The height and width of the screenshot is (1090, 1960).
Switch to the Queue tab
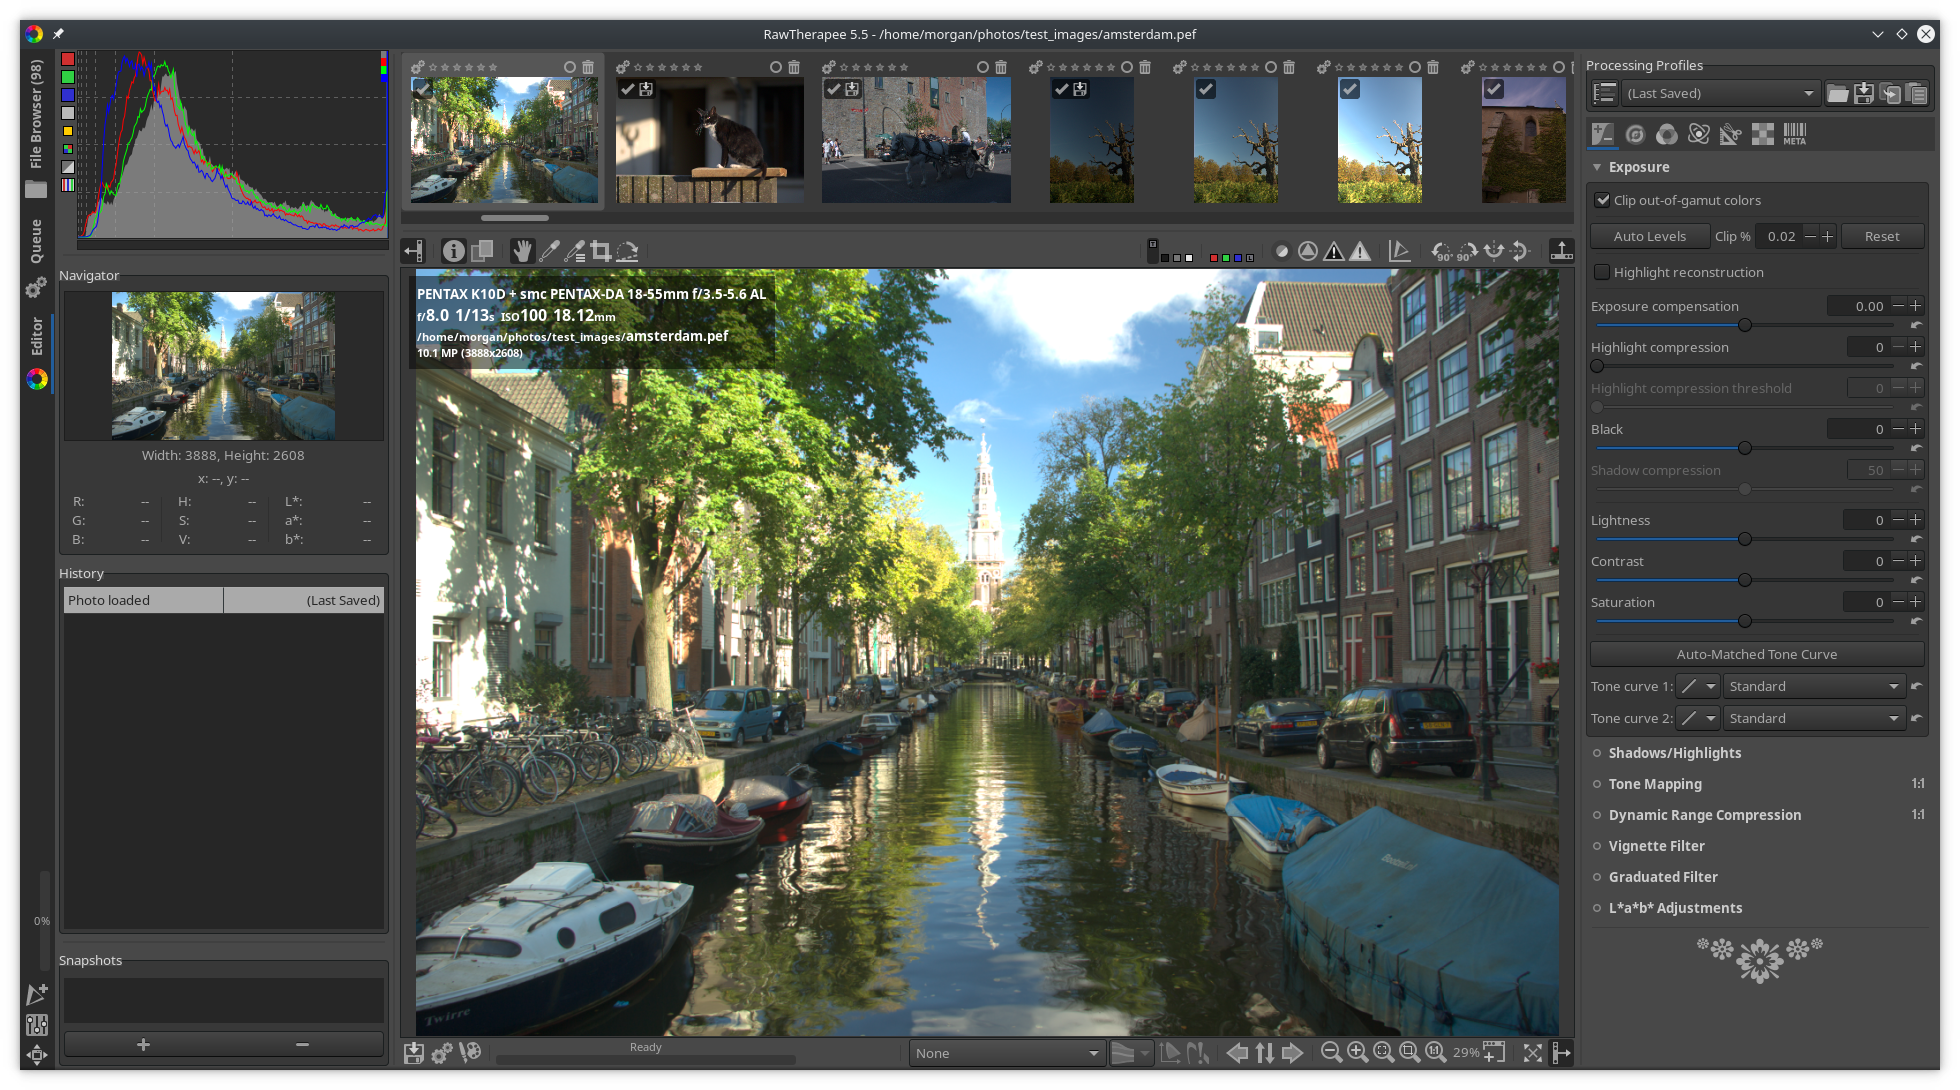[x=36, y=241]
